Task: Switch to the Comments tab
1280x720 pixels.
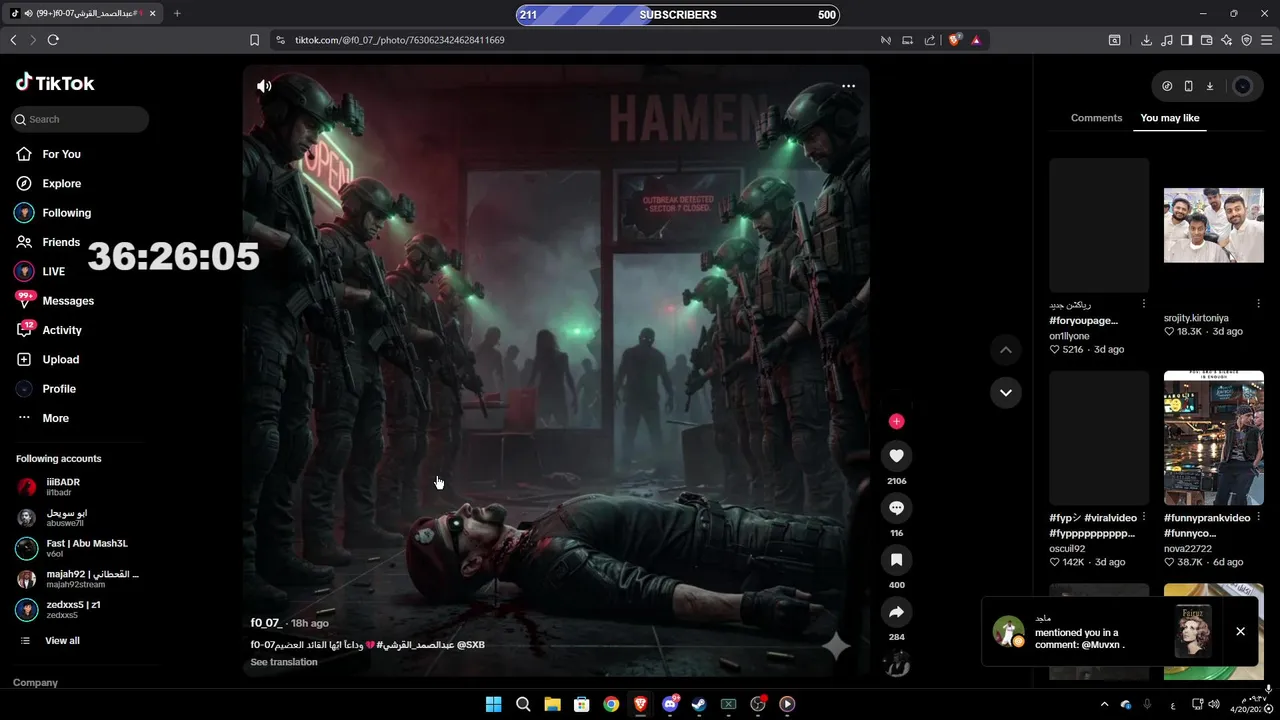Action: [x=1096, y=118]
